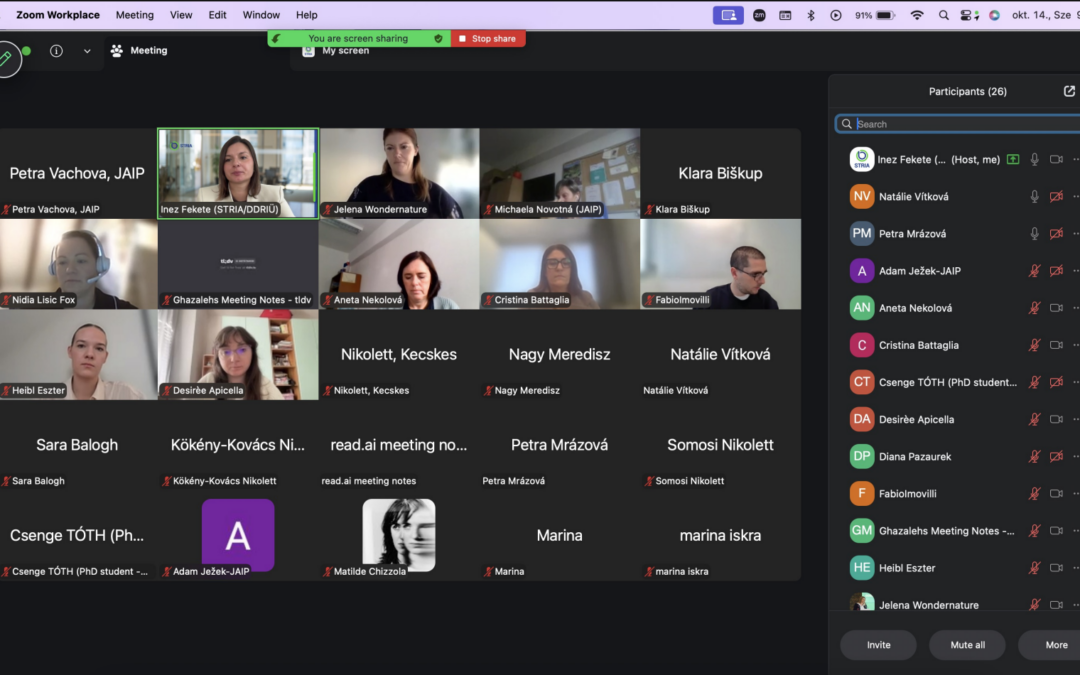Open the meeting info icon

(56, 50)
